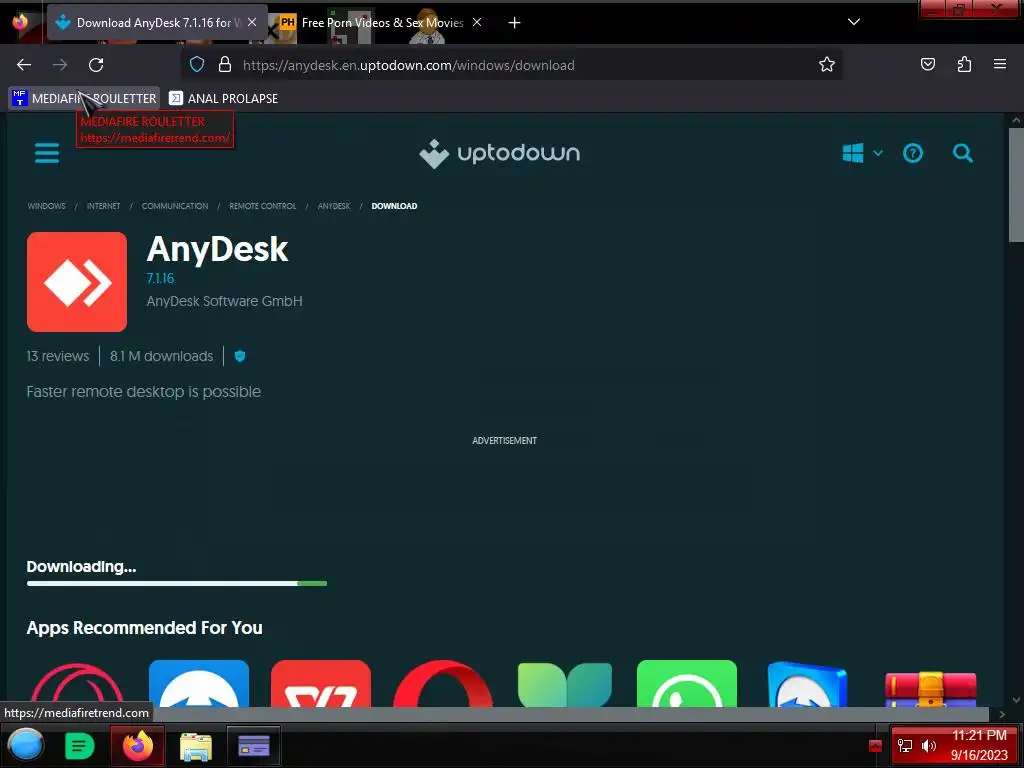Open MEDIAFIRE ROULETTER bookmark
This screenshot has width=1024, height=768.
pos(84,99)
